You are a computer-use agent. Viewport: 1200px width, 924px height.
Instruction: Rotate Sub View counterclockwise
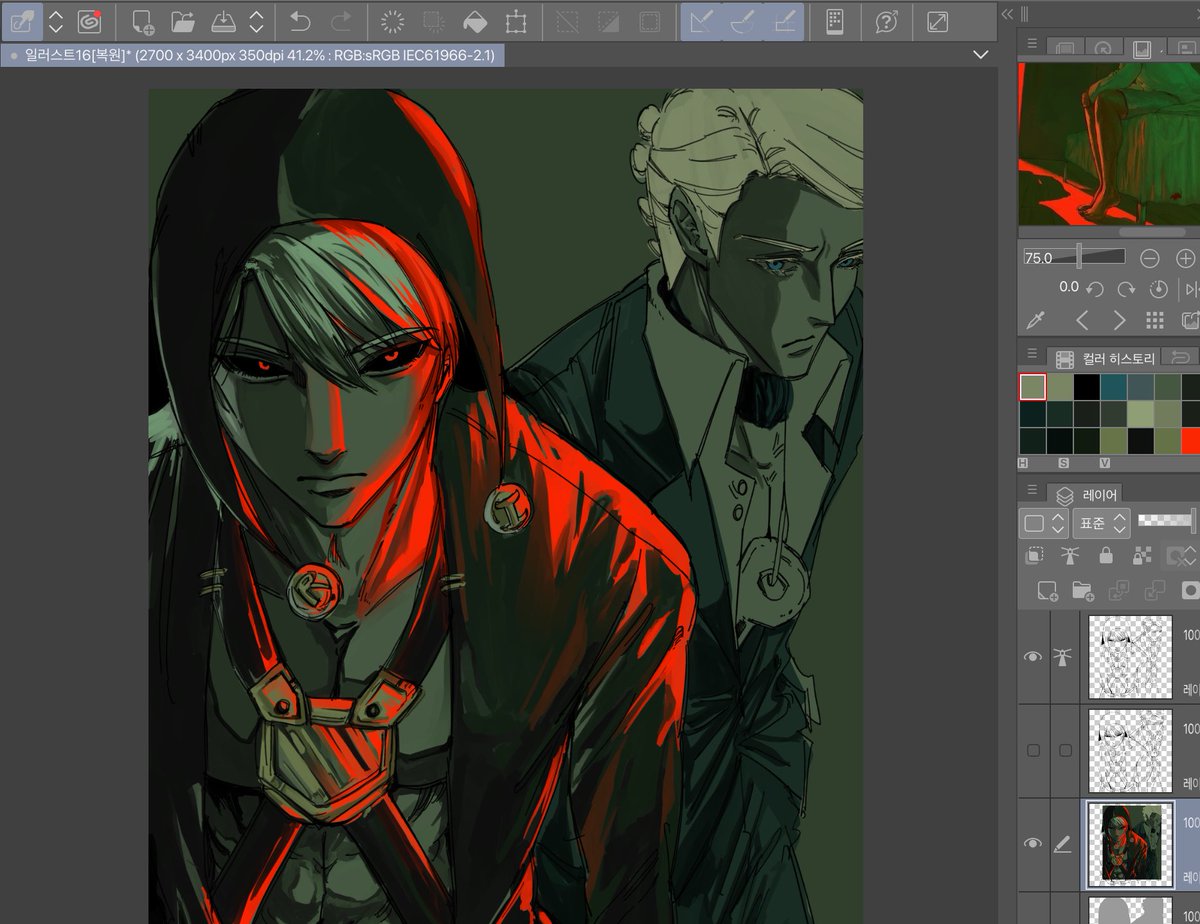[x=1095, y=289]
